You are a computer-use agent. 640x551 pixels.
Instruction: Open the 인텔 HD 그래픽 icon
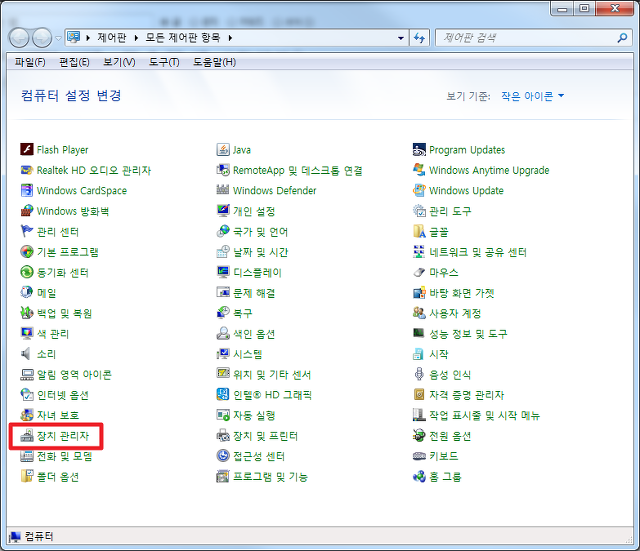[223, 395]
